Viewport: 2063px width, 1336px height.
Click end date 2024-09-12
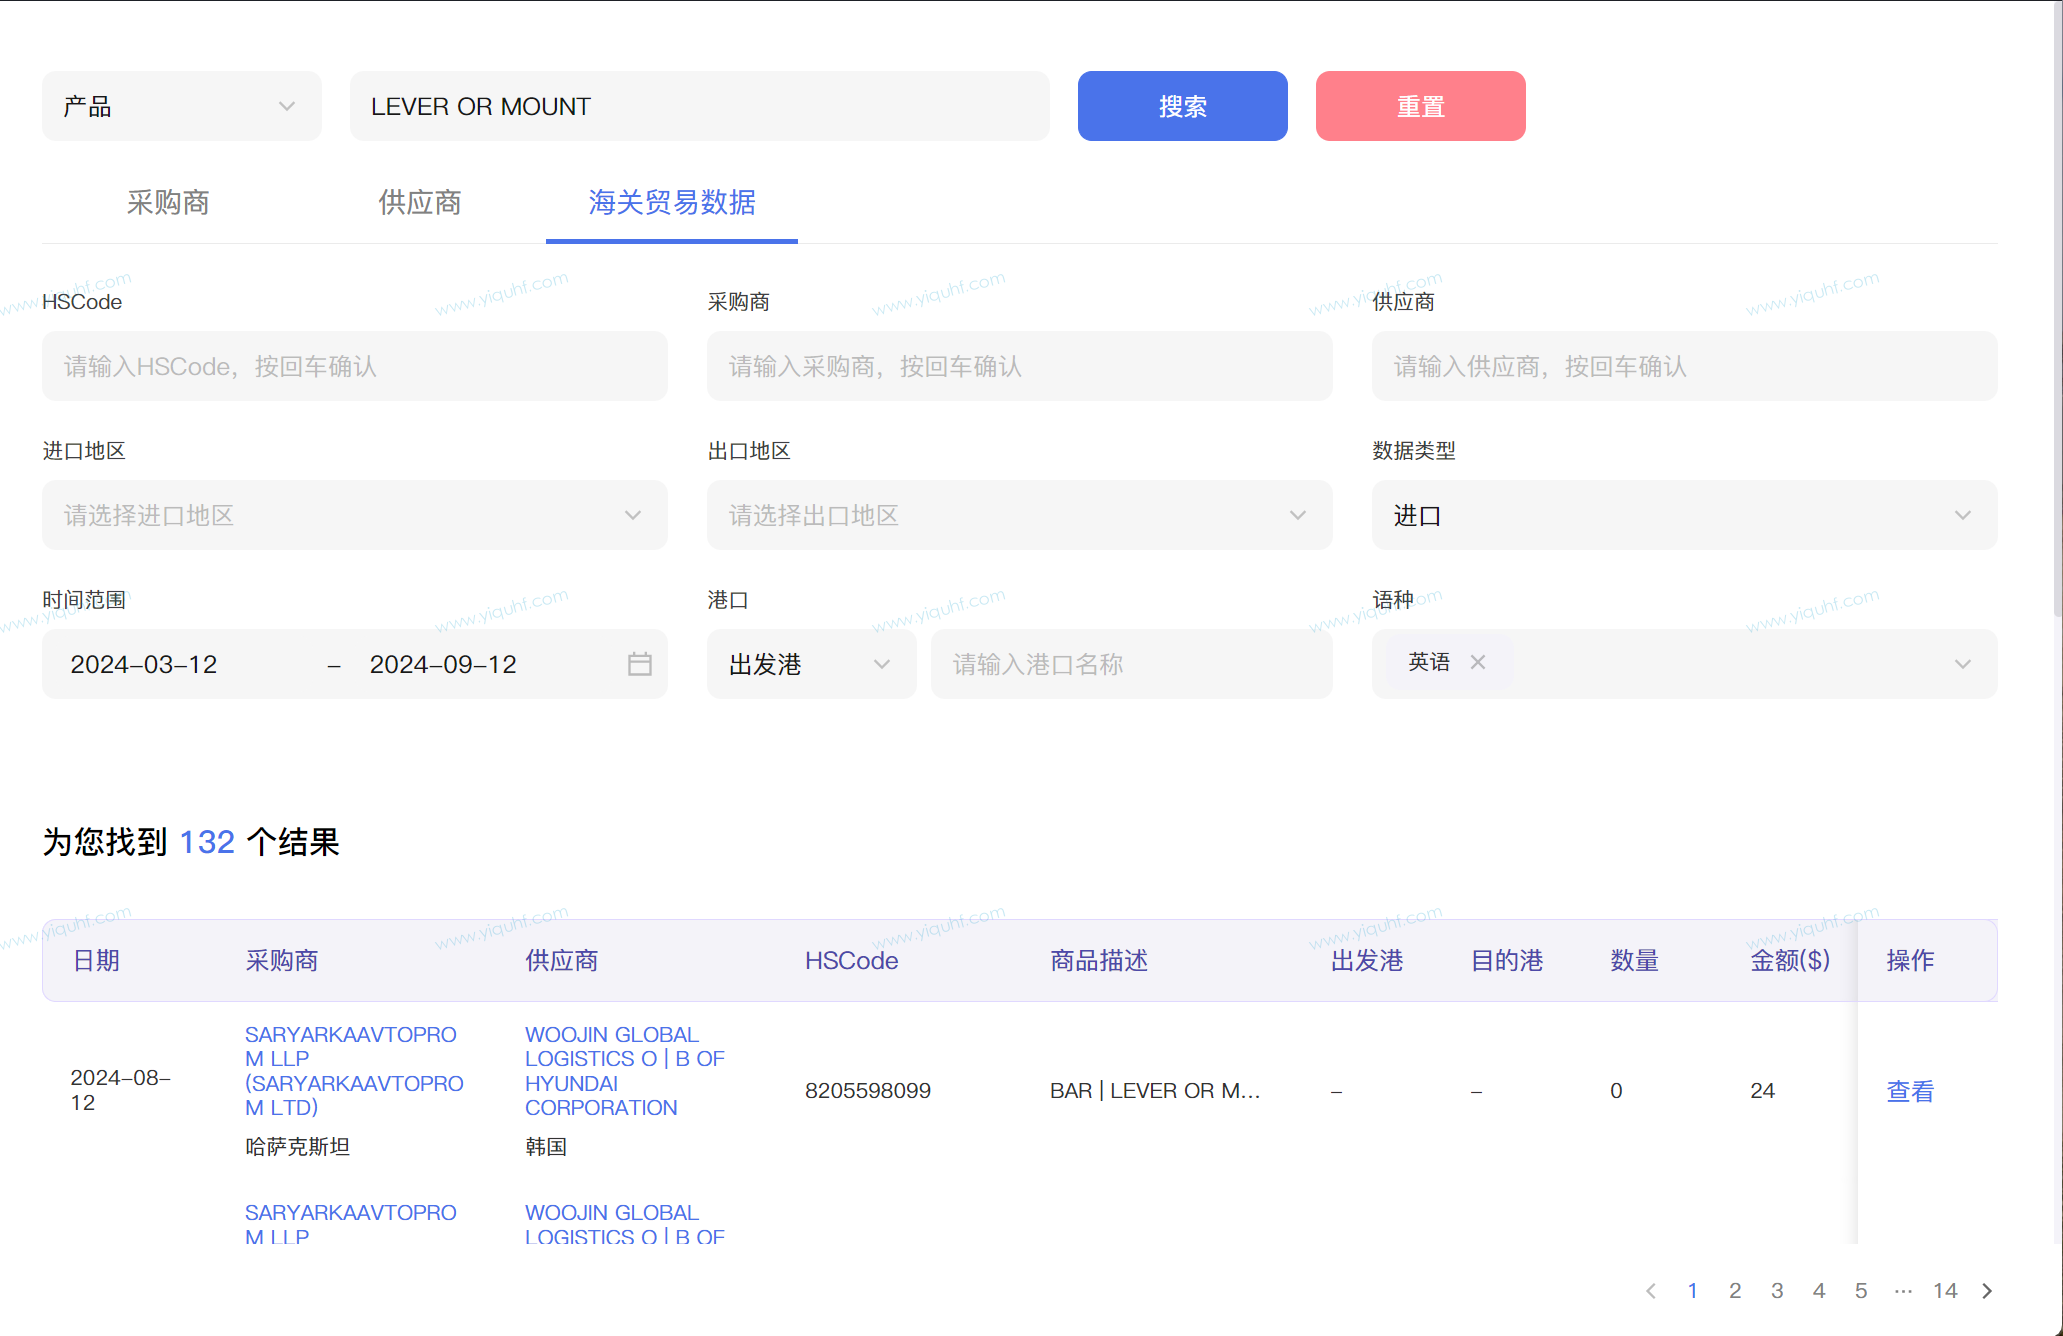tap(443, 664)
